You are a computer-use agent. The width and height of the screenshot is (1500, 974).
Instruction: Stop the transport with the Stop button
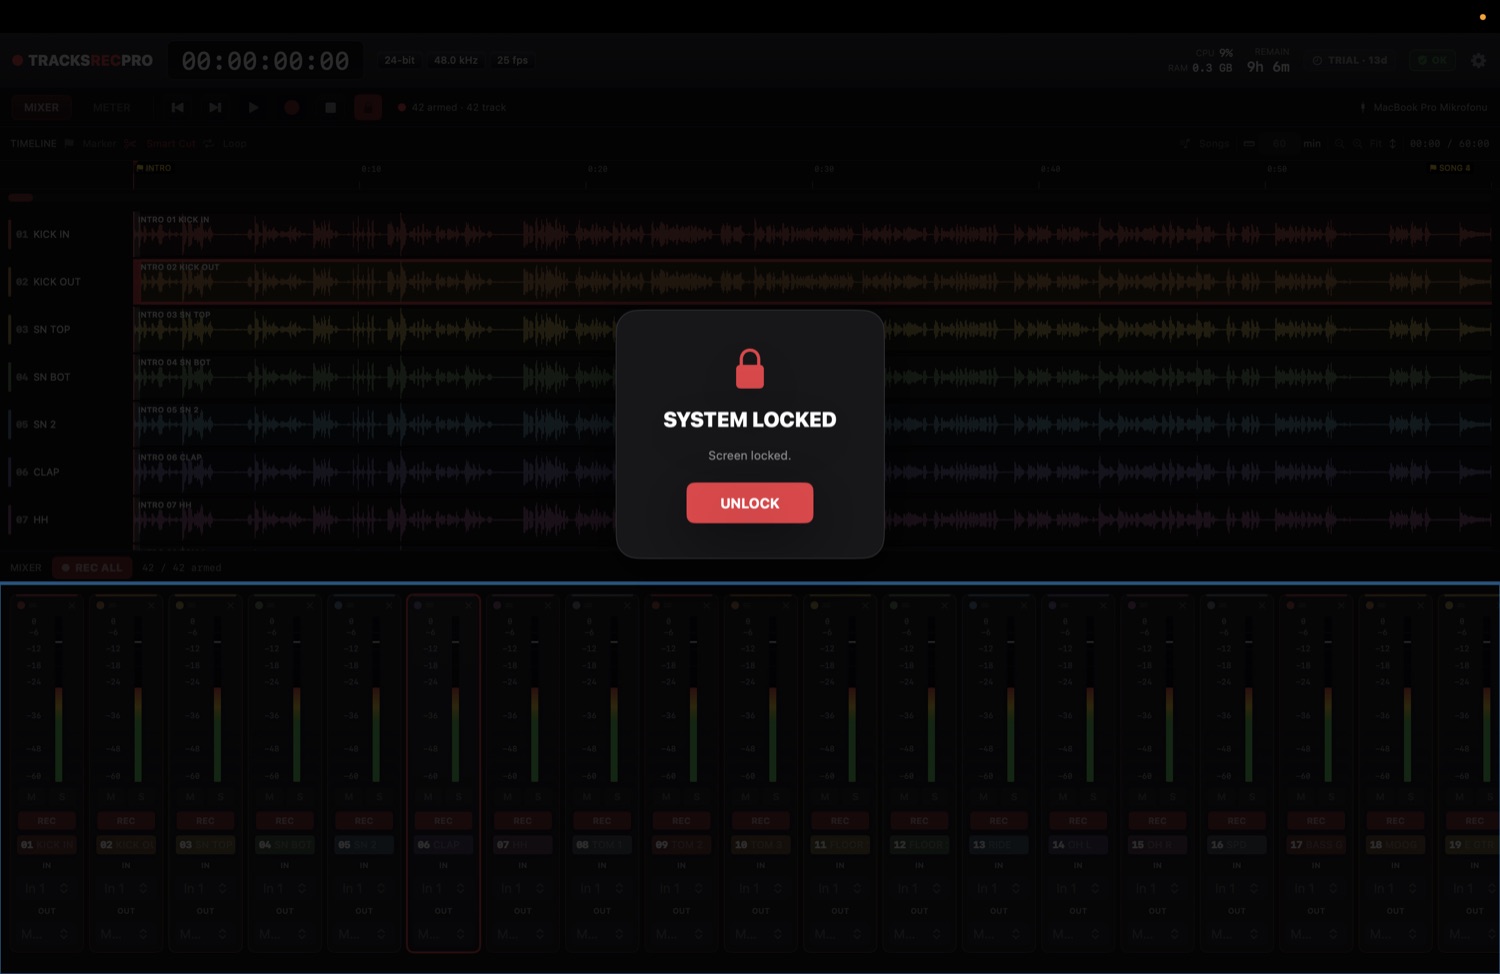click(330, 107)
